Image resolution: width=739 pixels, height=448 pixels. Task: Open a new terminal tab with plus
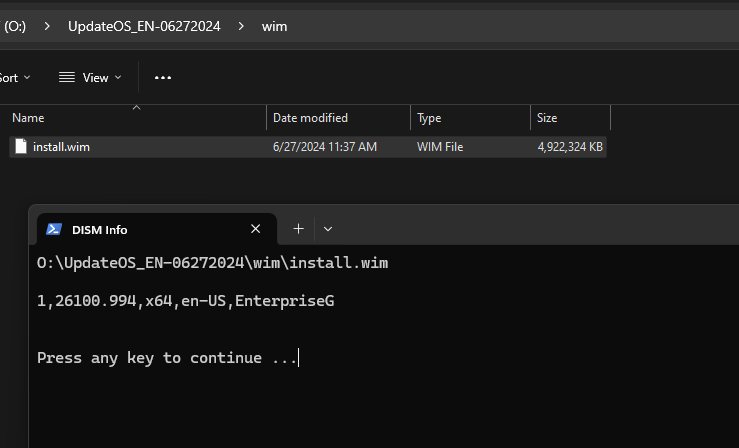[x=298, y=229]
